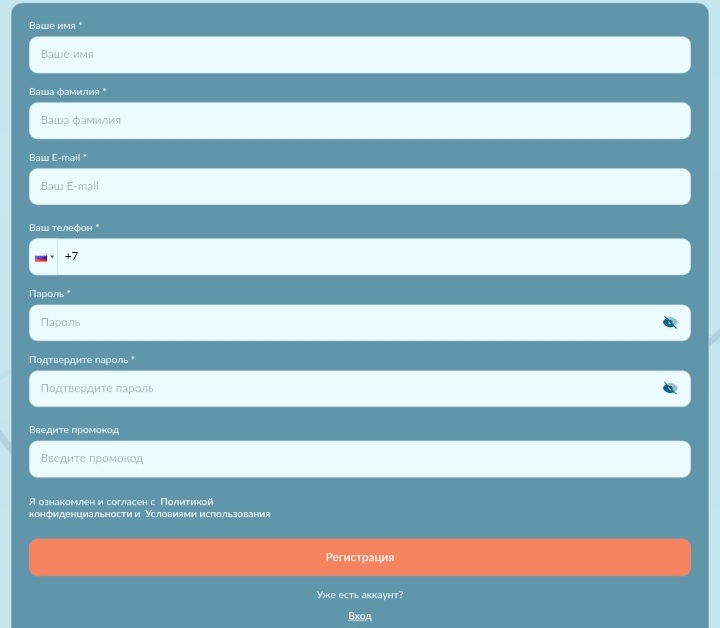Screen dimensions: 720x628
Task: Click the Ваше имя input field
Action: 359,55
